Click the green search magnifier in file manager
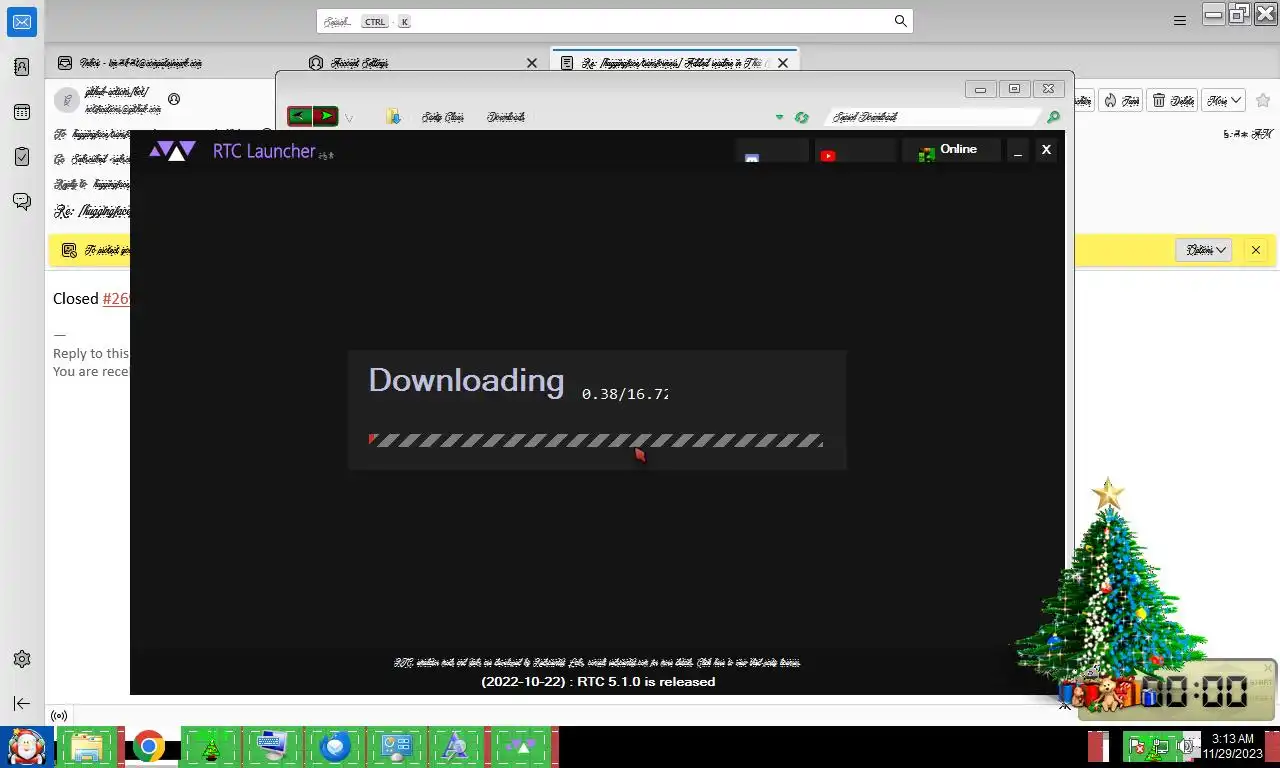 1053,117
